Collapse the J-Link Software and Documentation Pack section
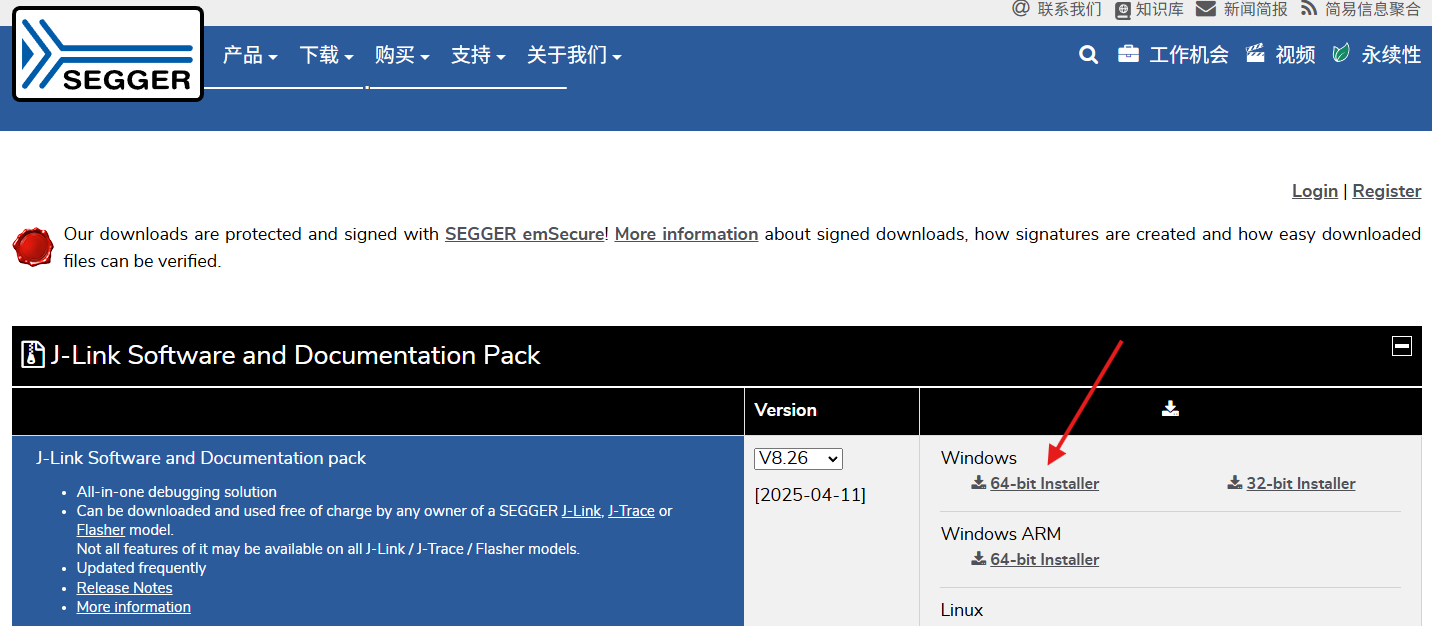The height and width of the screenshot is (626, 1432). [1402, 346]
